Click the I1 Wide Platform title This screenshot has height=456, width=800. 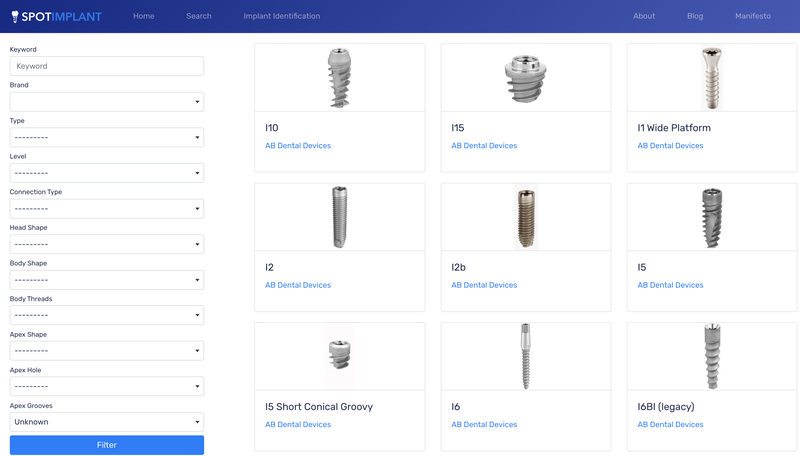pos(673,128)
